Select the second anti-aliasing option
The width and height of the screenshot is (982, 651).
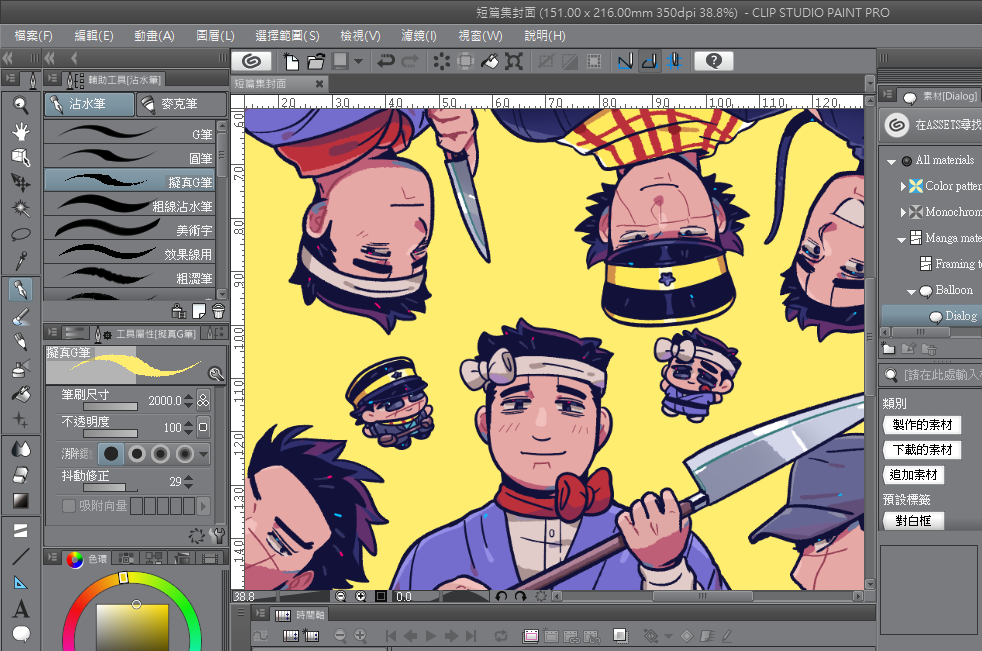point(136,453)
